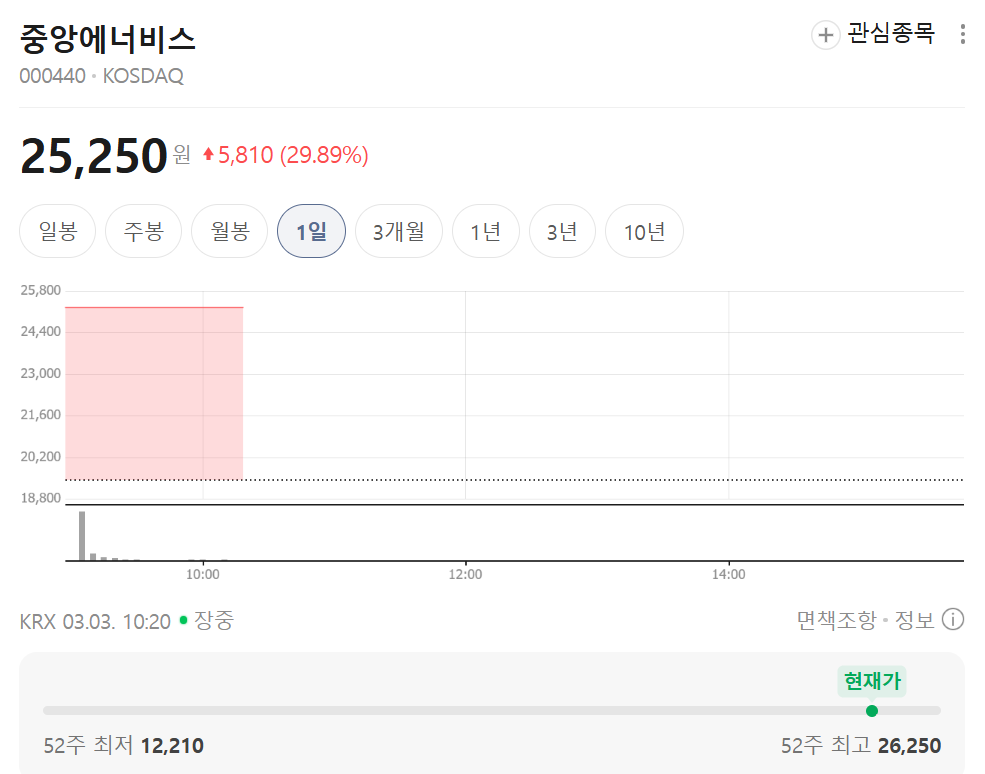This screenshot has width=985, height=774.
Task: Click the 23,000 price axis label
Action: coord(41,374)
